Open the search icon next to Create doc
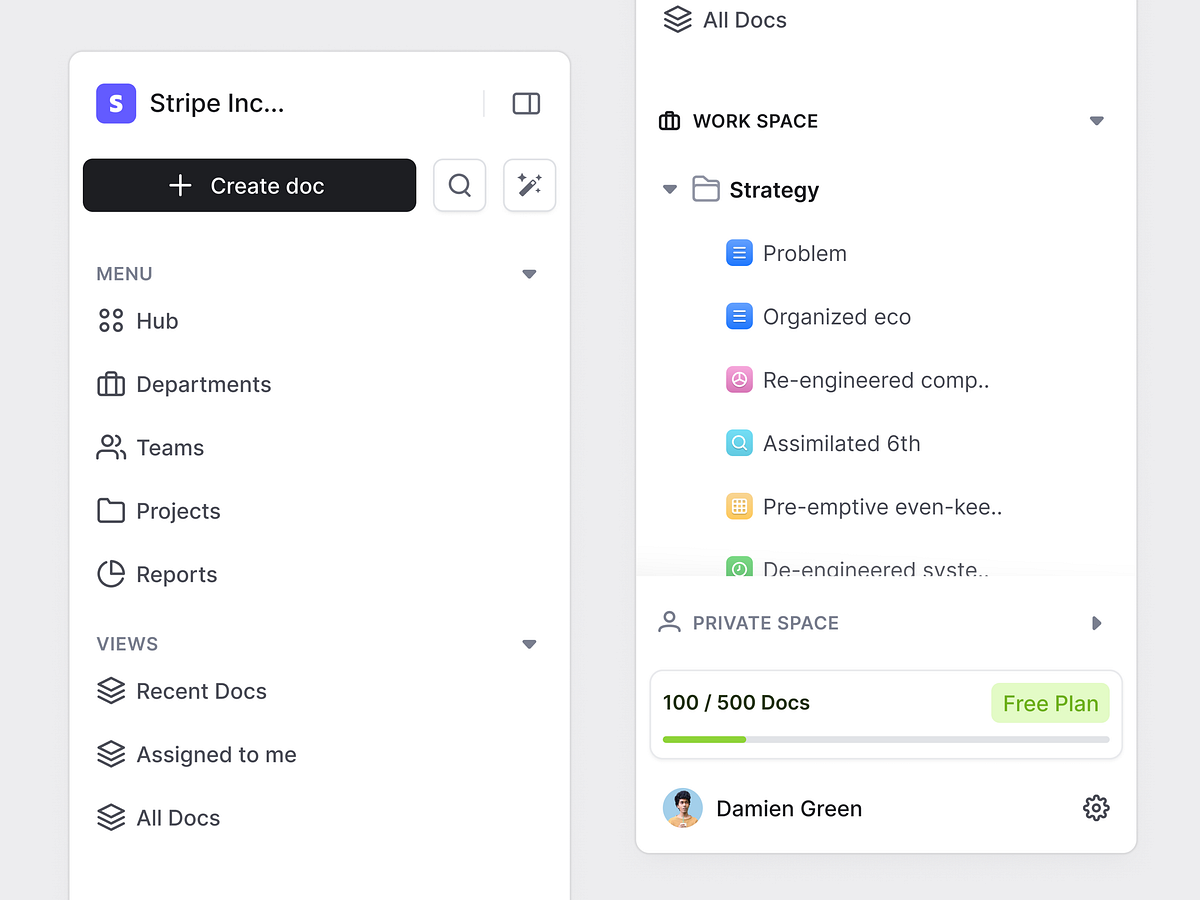This screenshot has width=1200, height=900. [x=459, y=185]
